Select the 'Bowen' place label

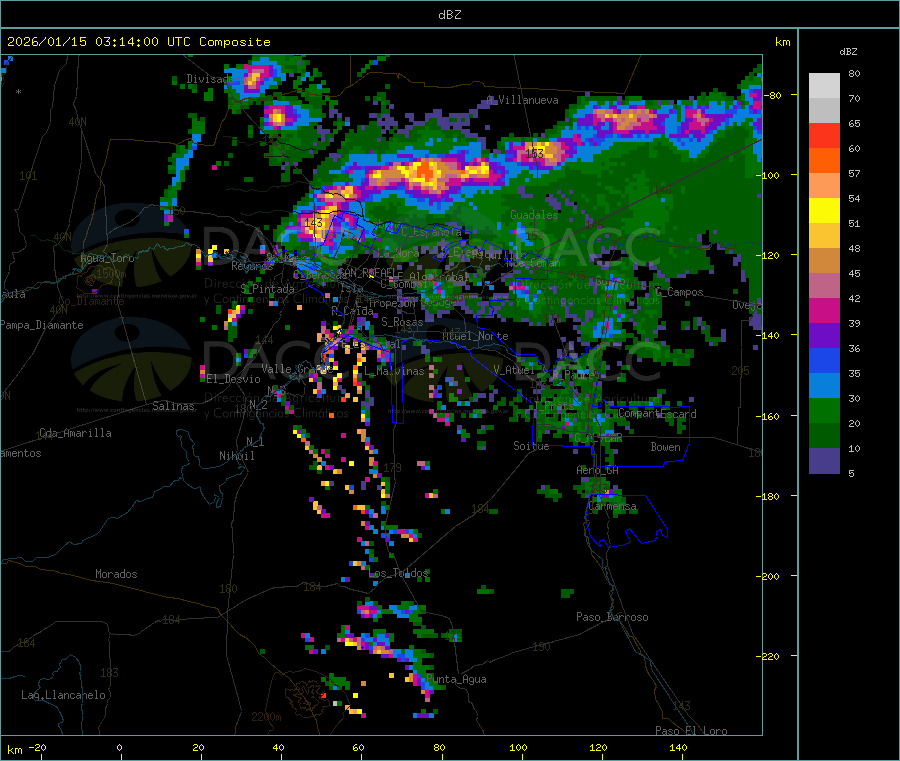pos(665,447)
